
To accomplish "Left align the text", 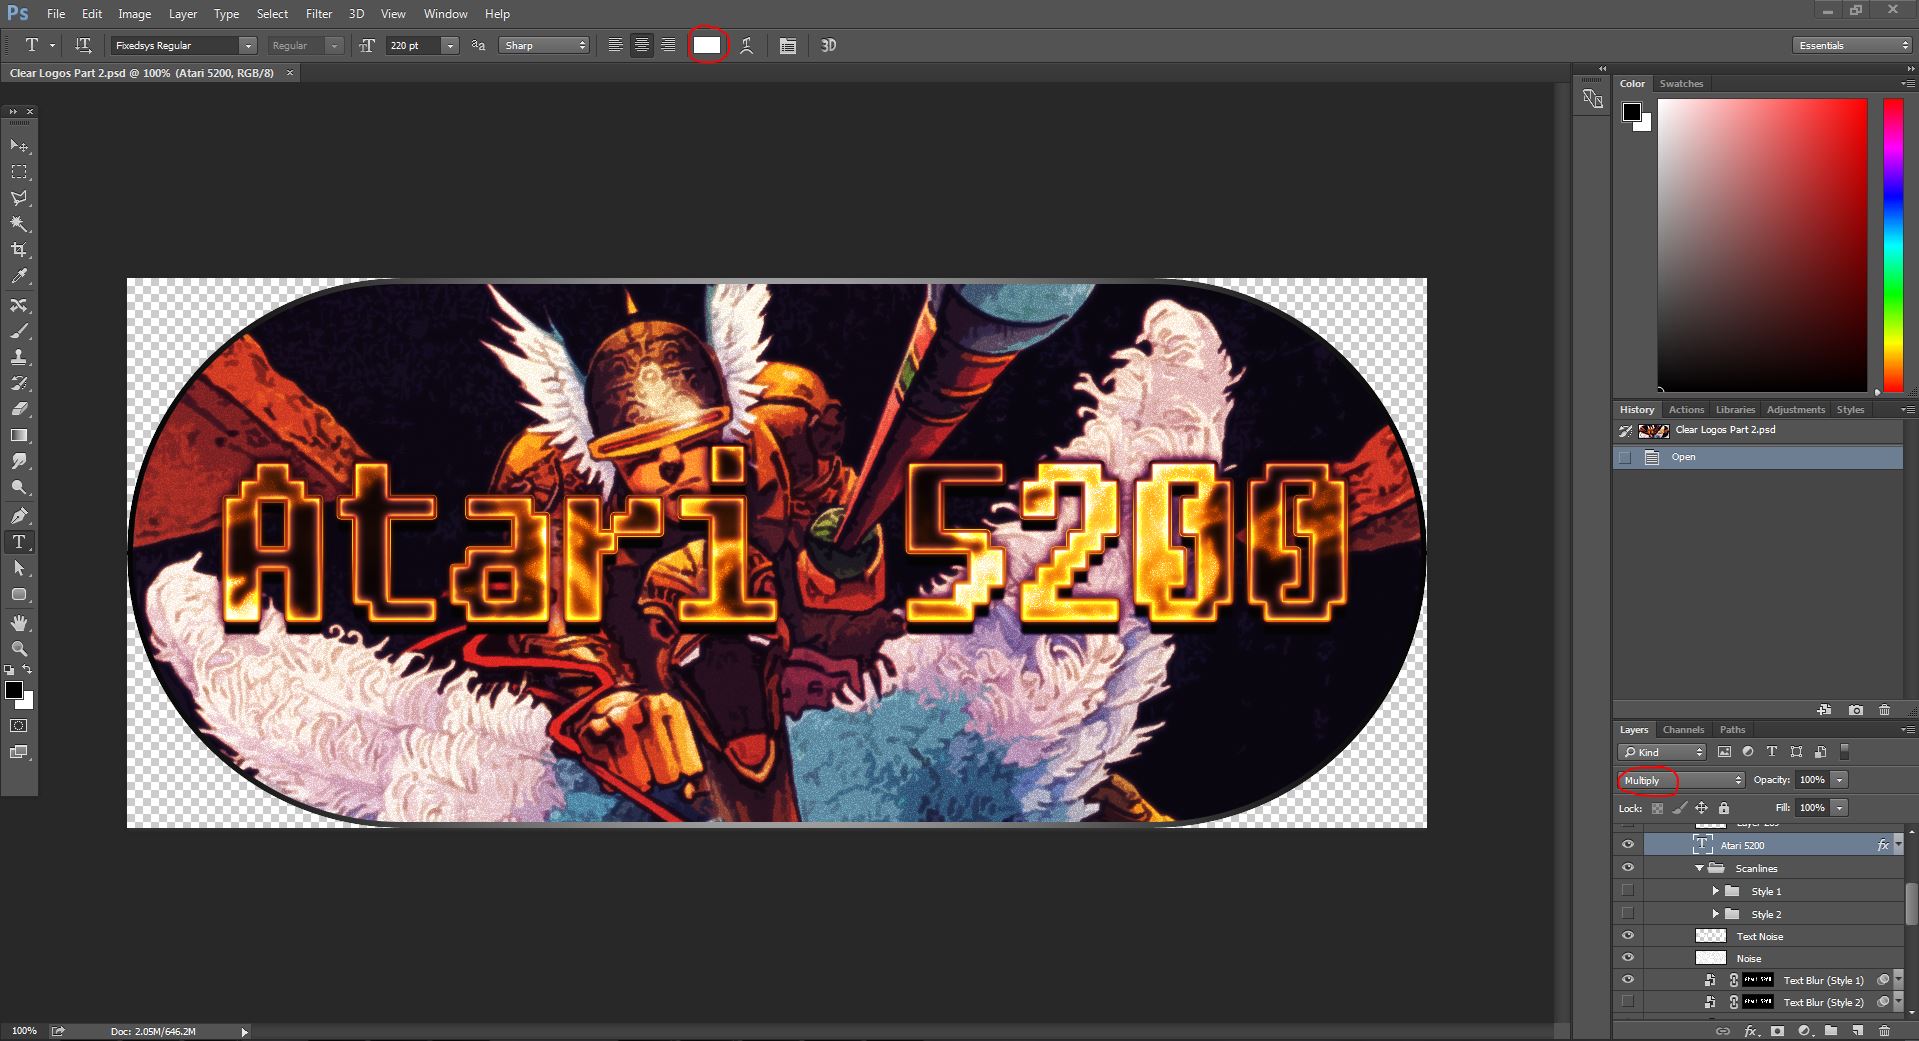I will click(616, 45).
